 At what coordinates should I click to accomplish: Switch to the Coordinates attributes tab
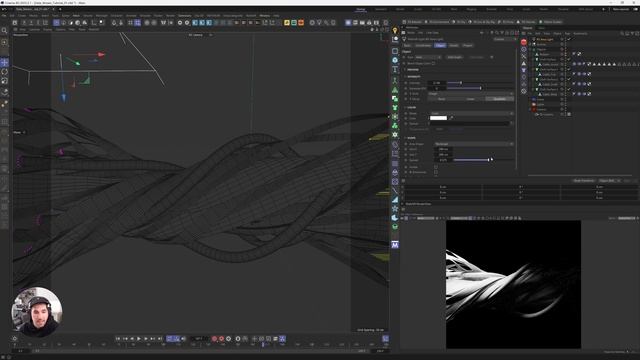[x=423, y=45]
